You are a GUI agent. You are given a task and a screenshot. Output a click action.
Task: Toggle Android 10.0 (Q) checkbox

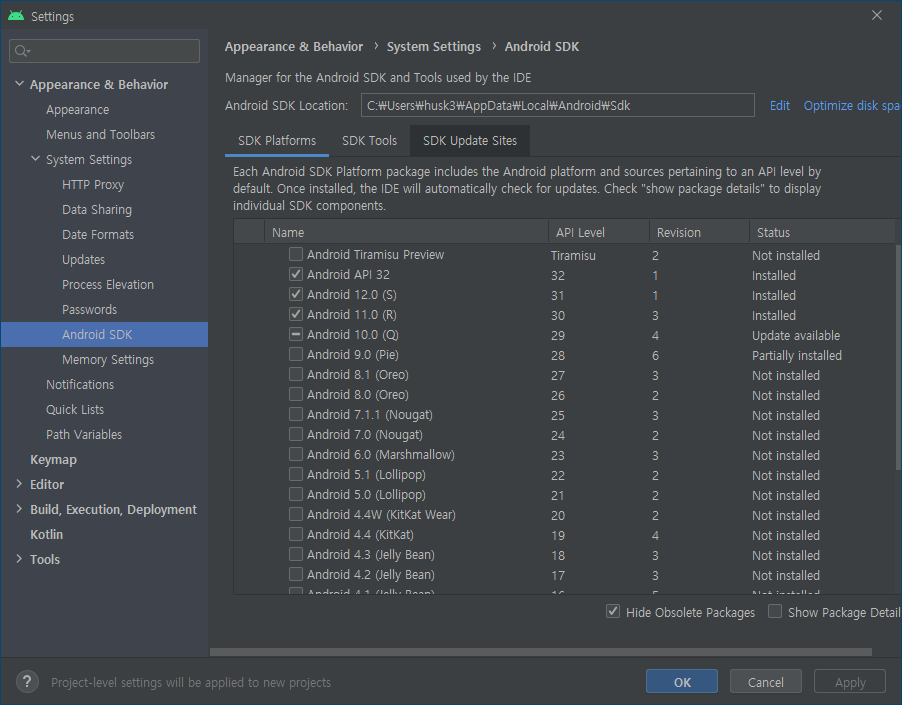tap(296, 334)
